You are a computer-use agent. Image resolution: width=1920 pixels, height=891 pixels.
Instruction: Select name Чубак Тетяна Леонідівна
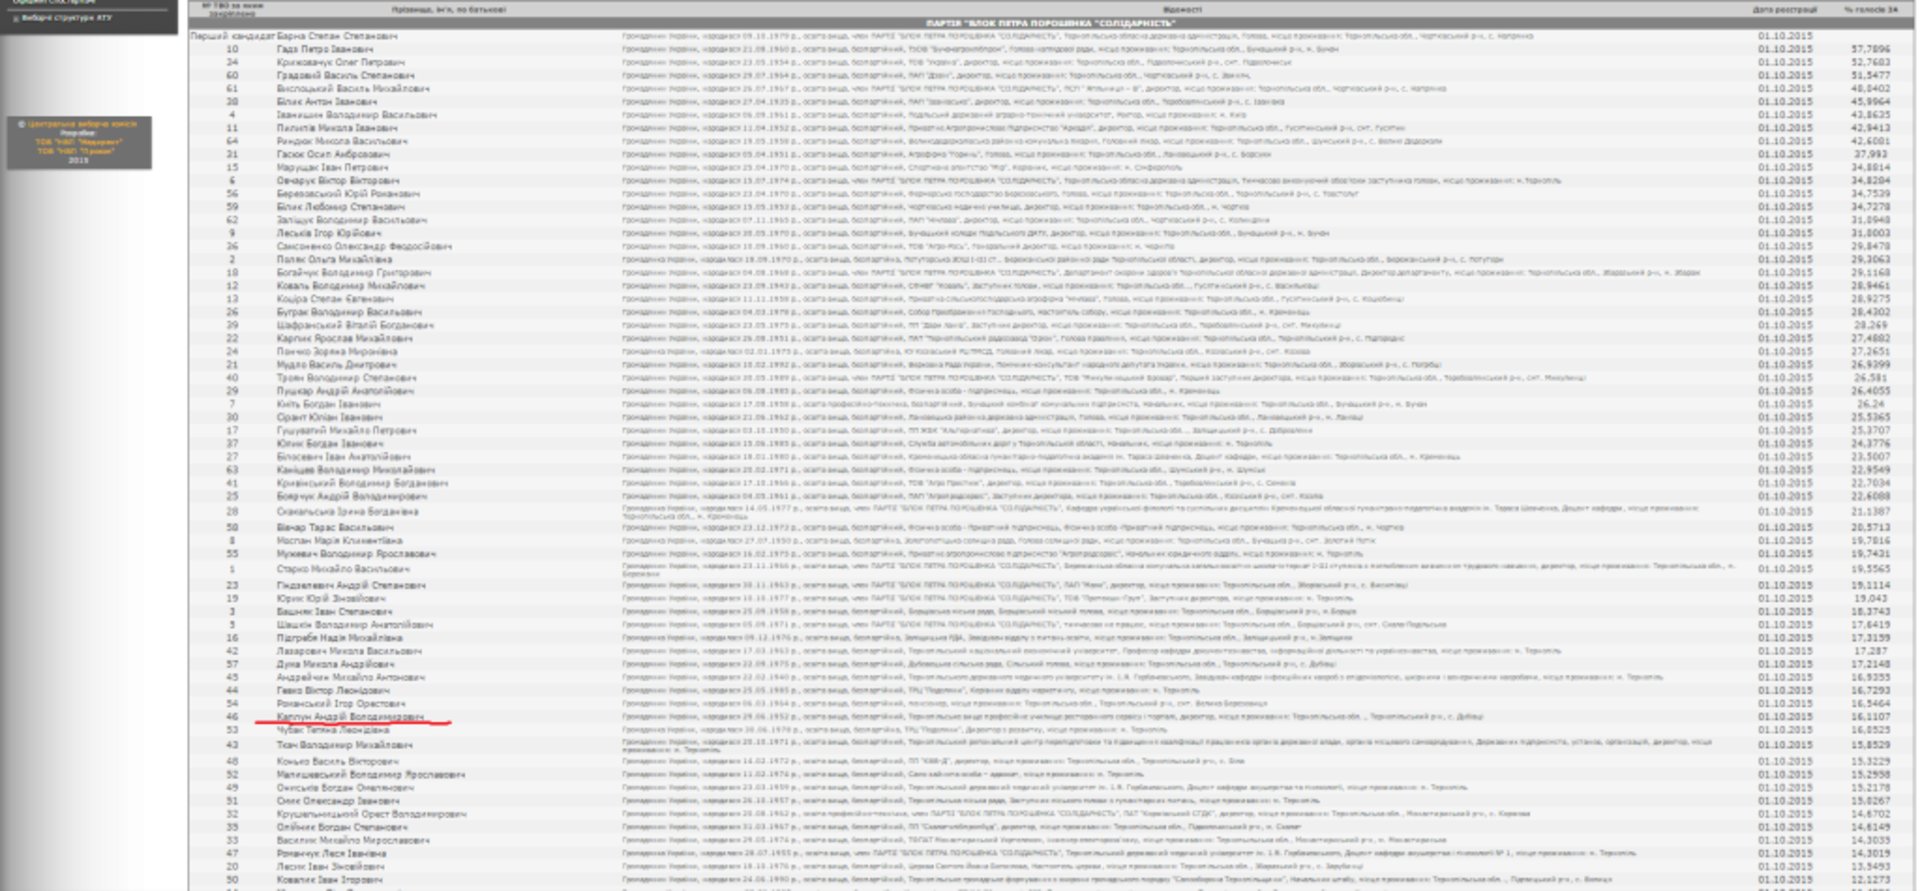[333, 730]
